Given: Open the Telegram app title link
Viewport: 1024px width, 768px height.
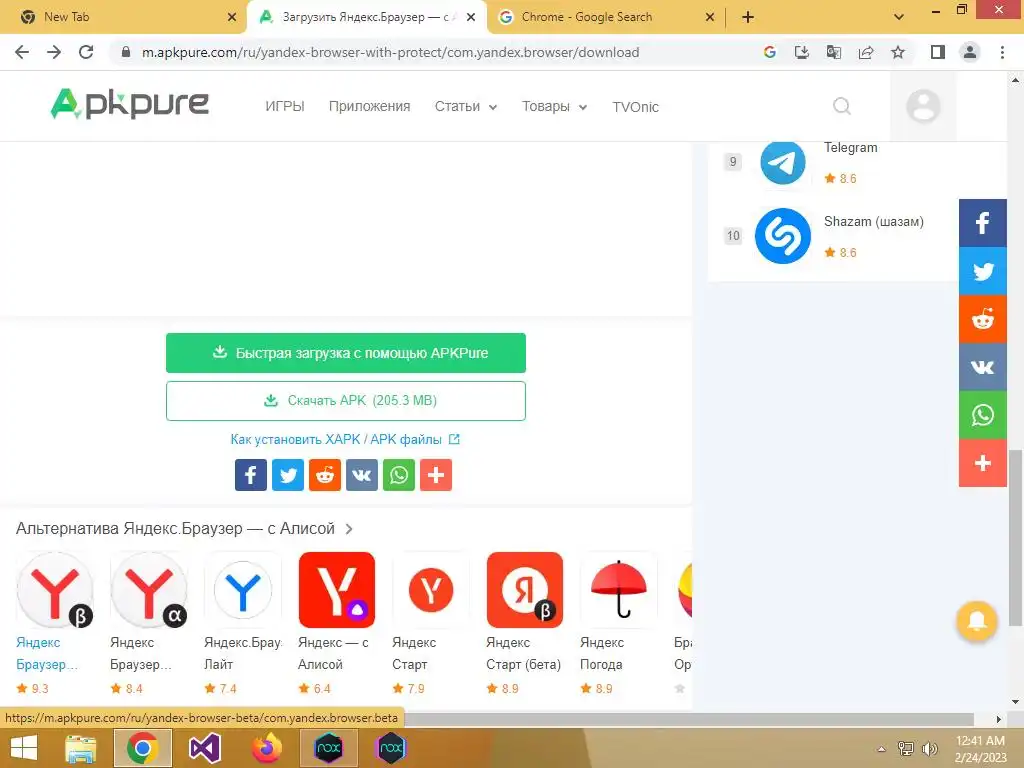Looking at the screenshot, I should [x=850, y=148].
